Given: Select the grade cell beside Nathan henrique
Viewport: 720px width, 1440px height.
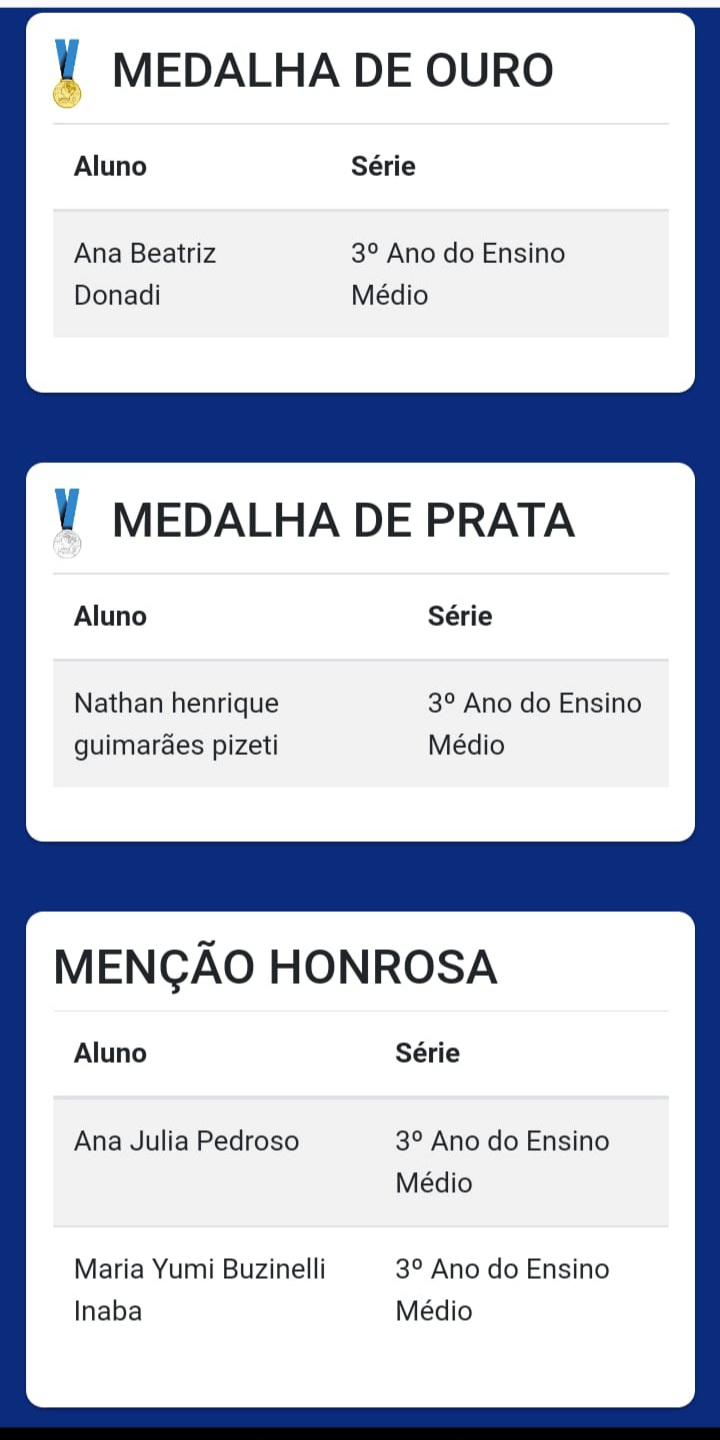Looking at the screenshot, I should pyautogui.click(x=535, y=724).
